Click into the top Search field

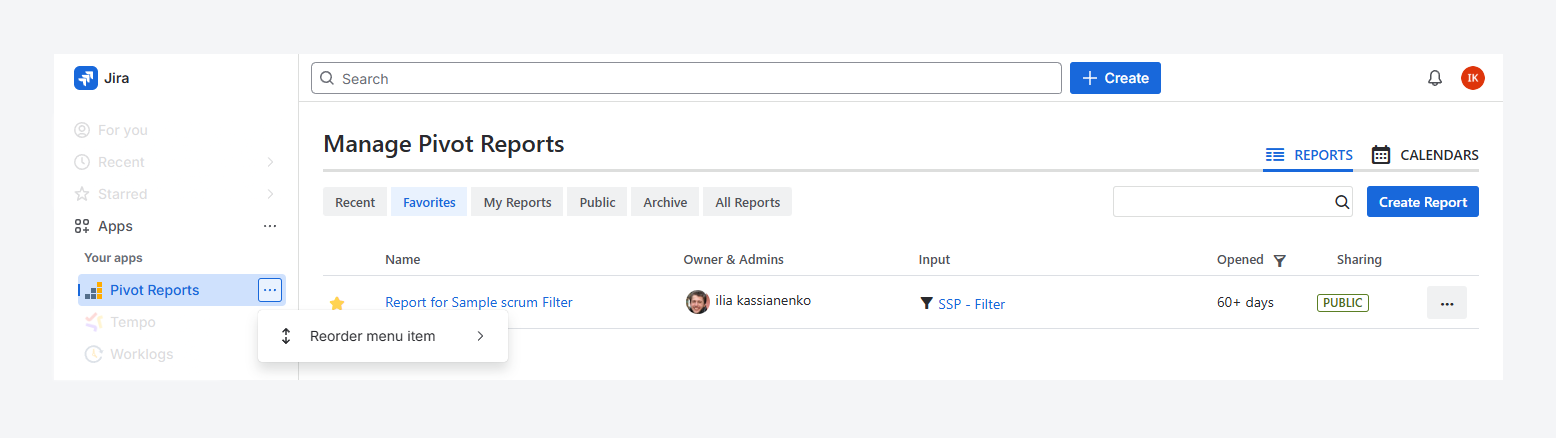[x=686, y=78]
